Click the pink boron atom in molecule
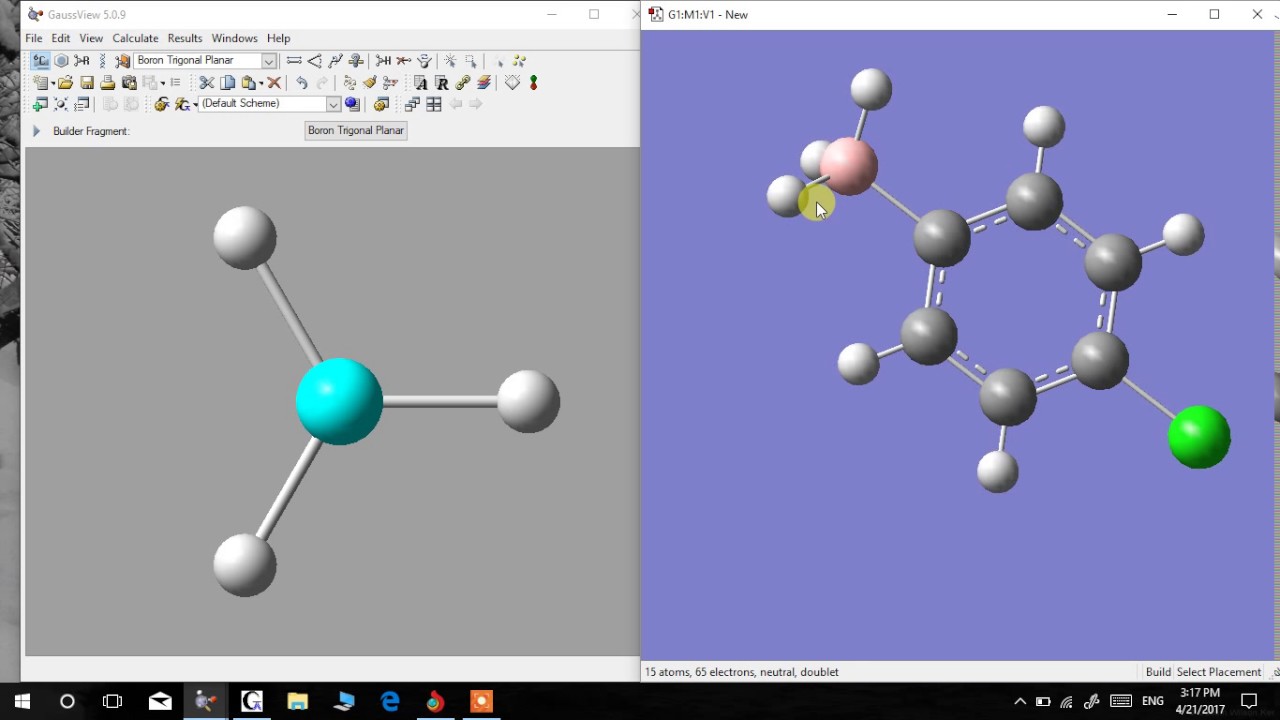This screenshot has width=1280, height=720. point(850,165)
